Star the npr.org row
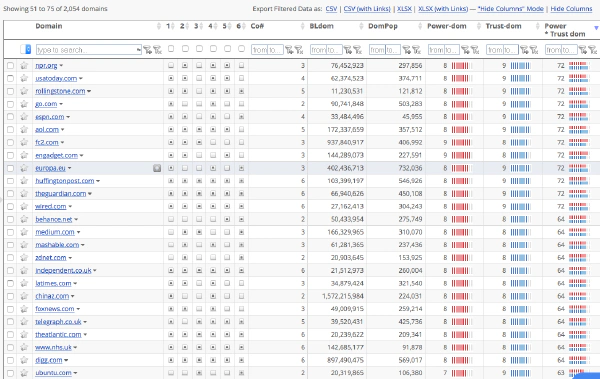 pos(24,65)
